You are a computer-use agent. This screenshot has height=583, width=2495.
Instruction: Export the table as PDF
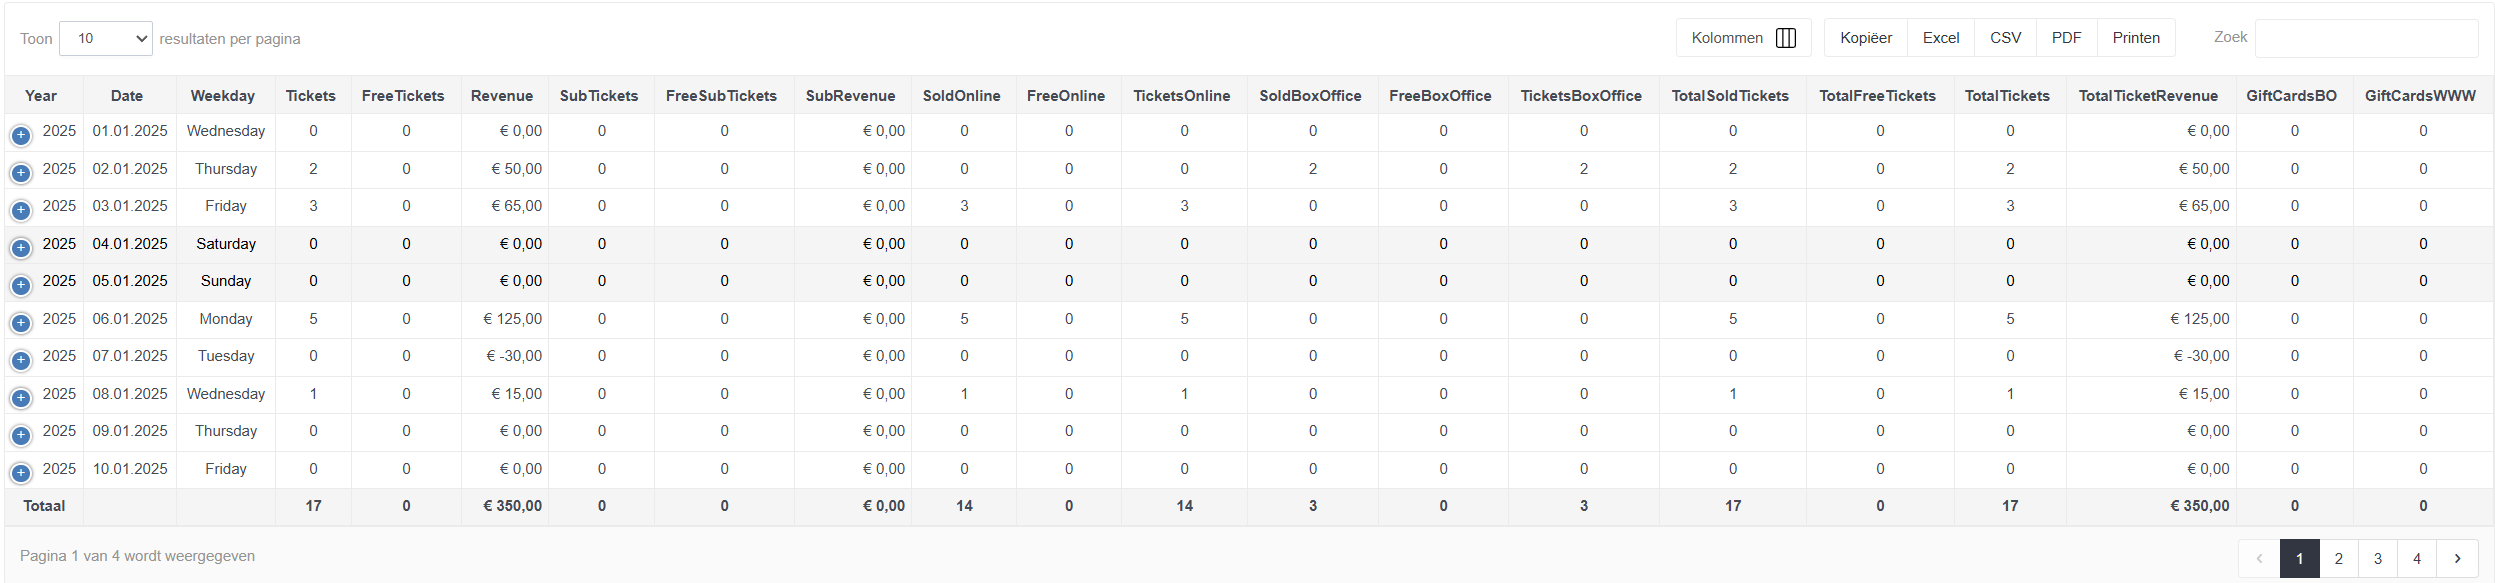point(2066,38)
